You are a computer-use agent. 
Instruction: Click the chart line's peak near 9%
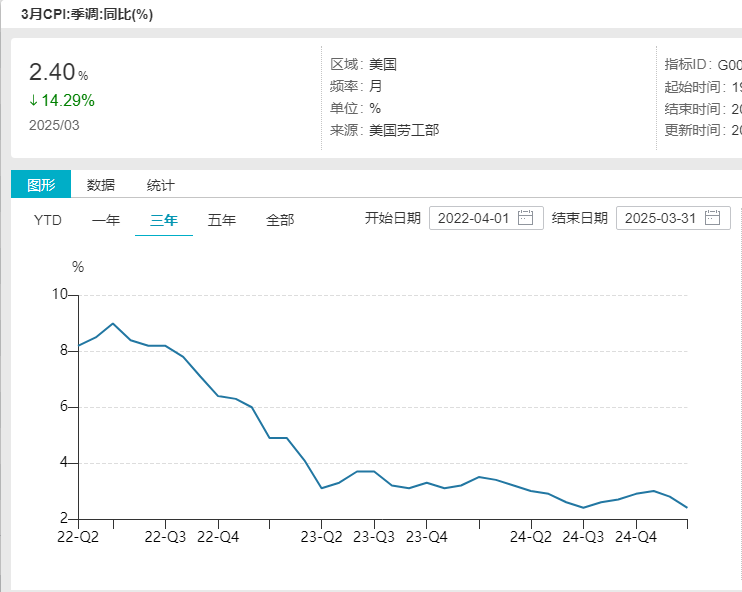pyautogui.click(x=113, y=324)
